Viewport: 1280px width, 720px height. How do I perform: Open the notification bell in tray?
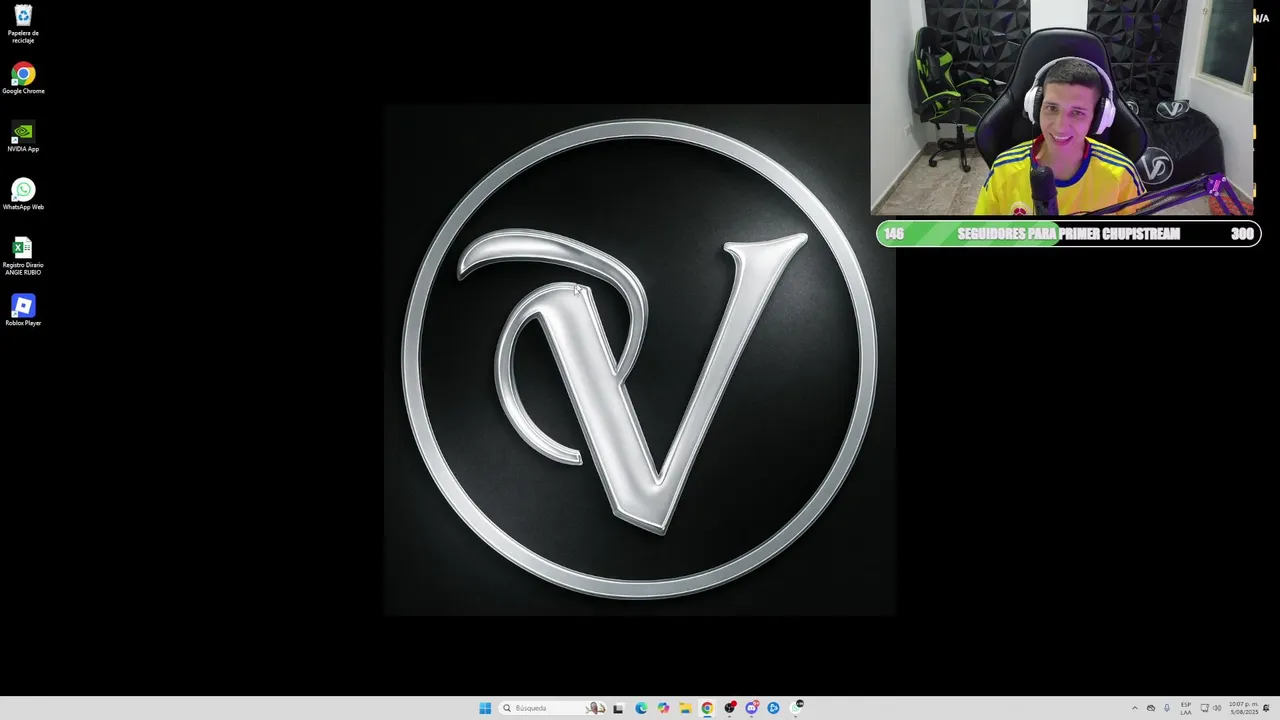(1266, 708)
